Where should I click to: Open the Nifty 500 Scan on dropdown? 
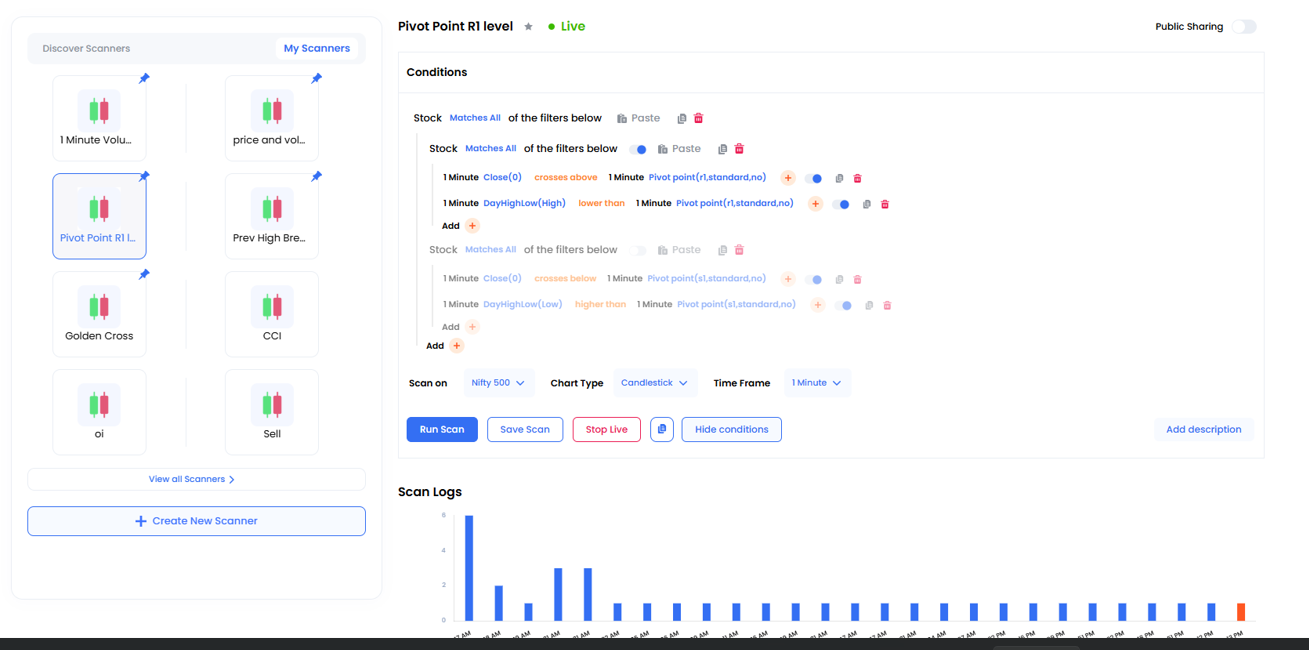[498, 383]
